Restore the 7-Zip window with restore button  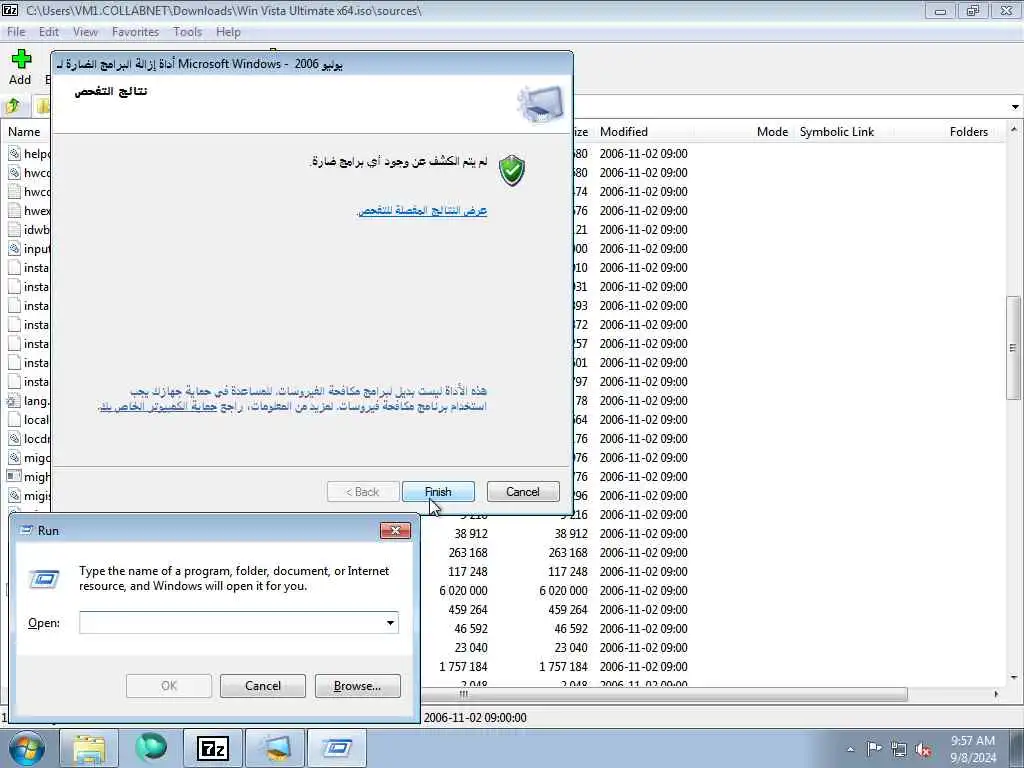tap(972, 10)
